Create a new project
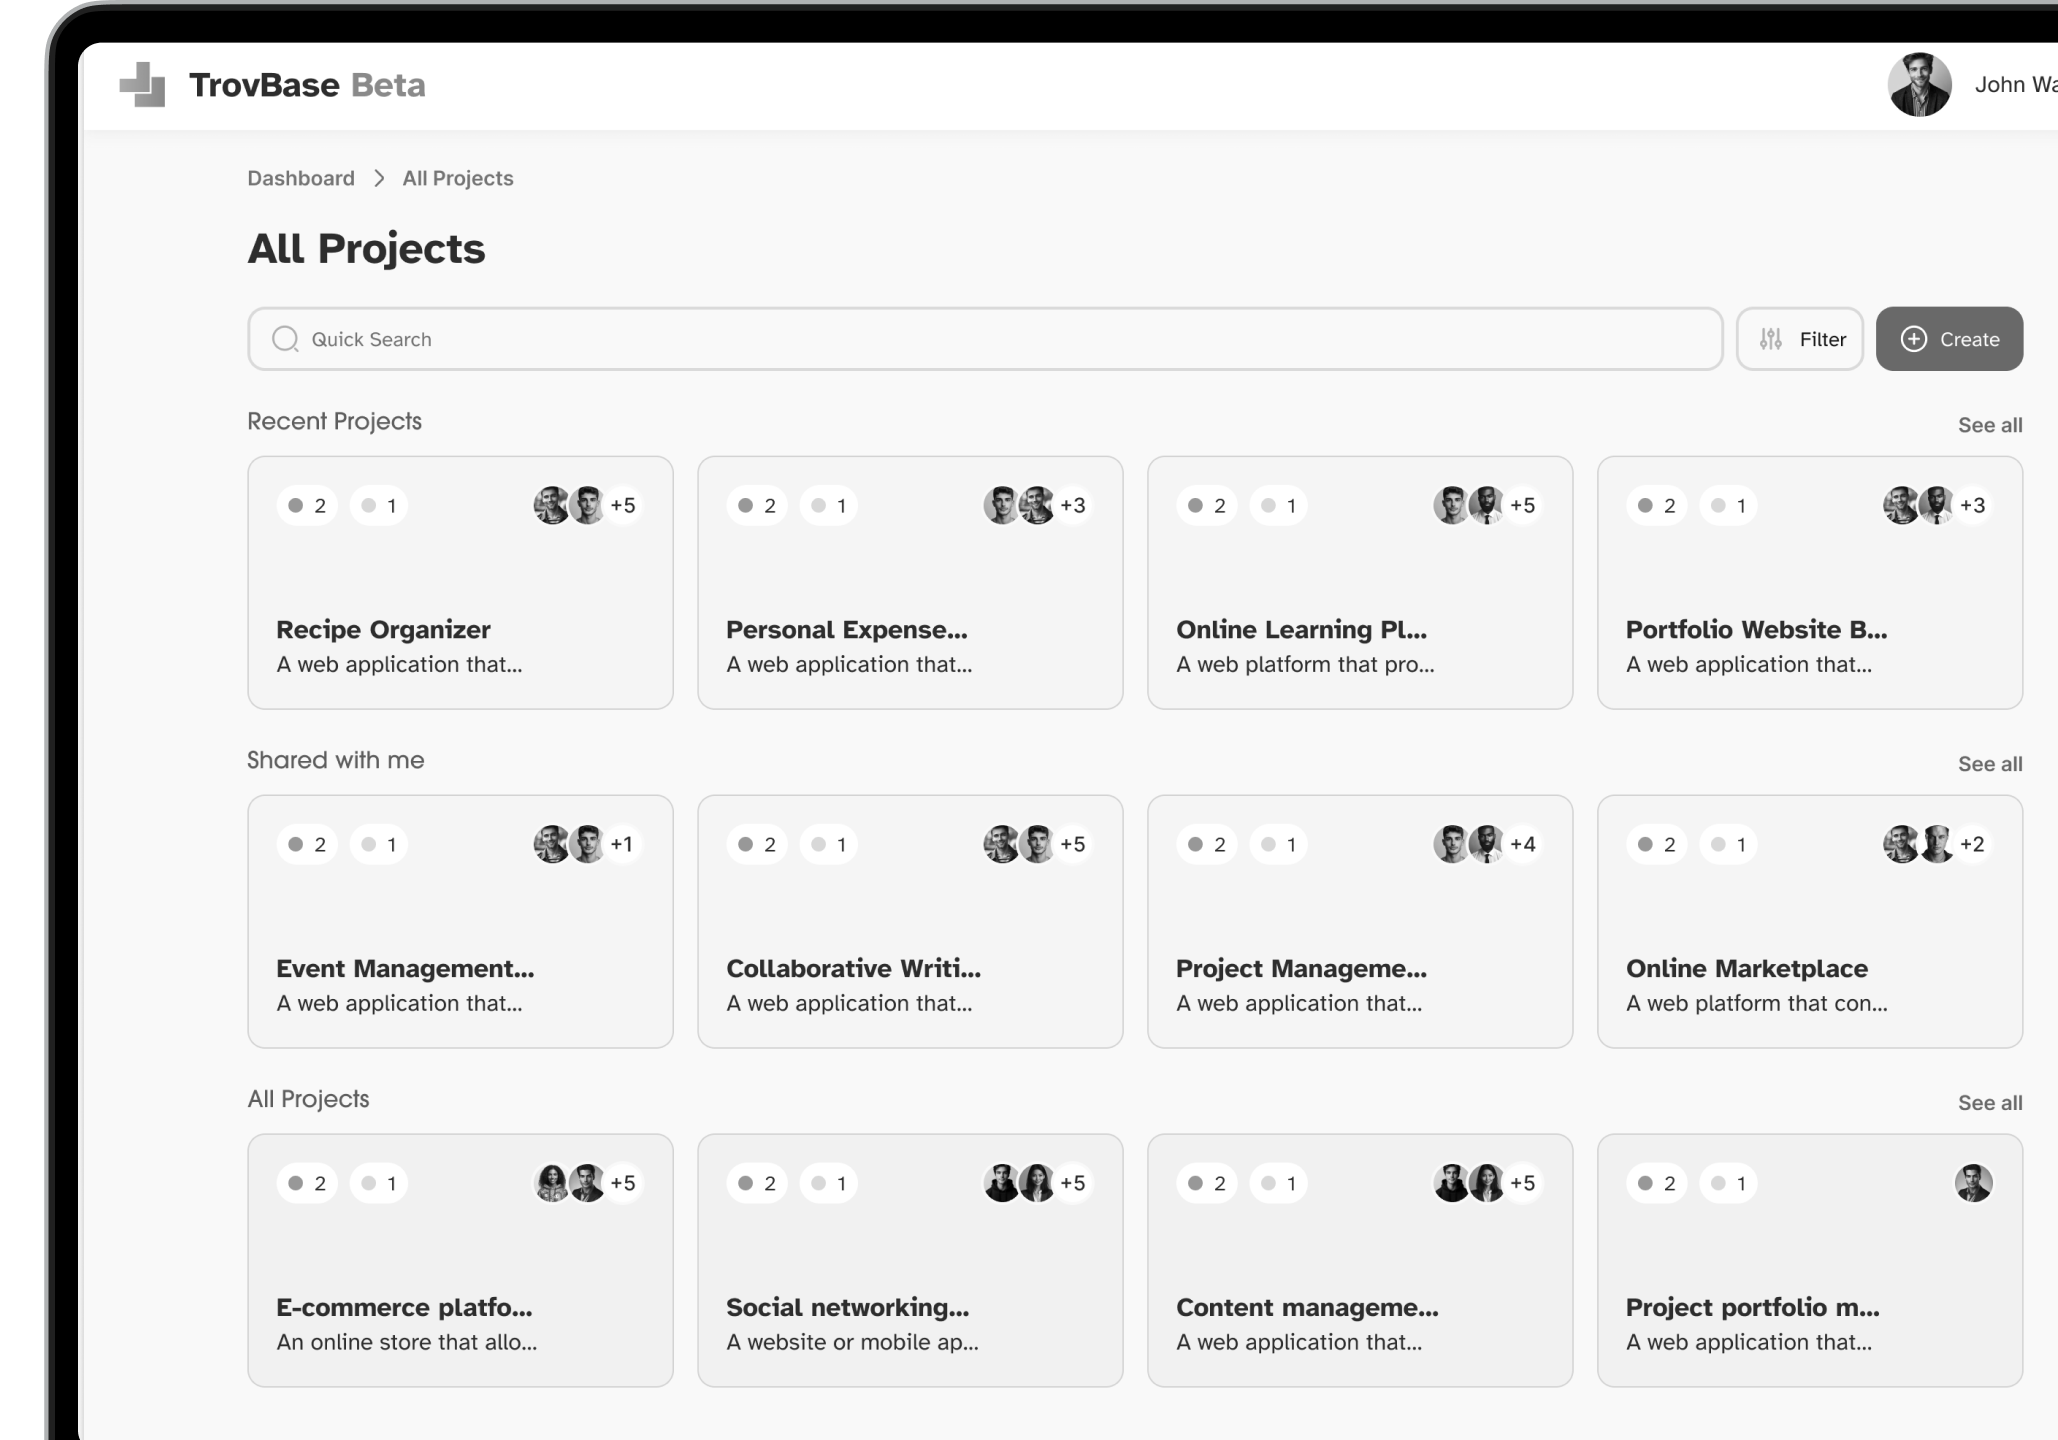This screenshot has height=1440, width=2058. (x=1949, y=339)
